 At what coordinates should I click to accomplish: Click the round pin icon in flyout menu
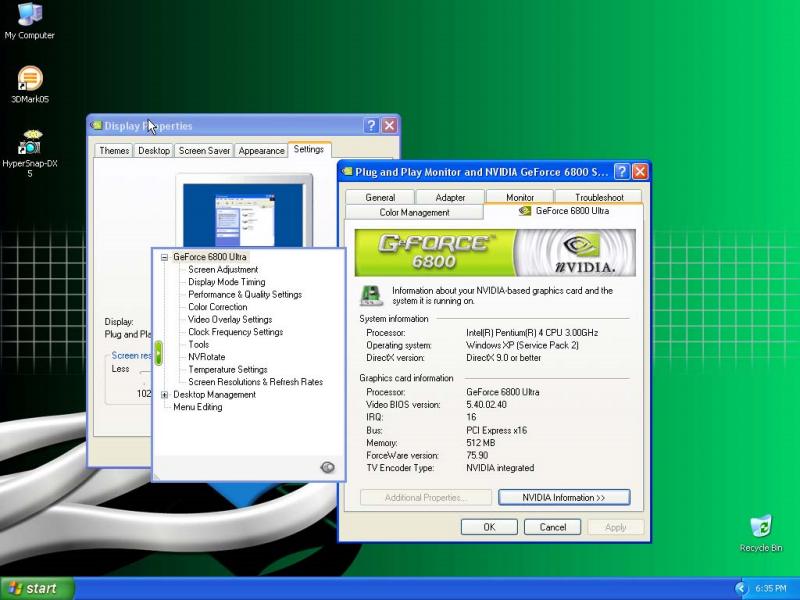328,467
